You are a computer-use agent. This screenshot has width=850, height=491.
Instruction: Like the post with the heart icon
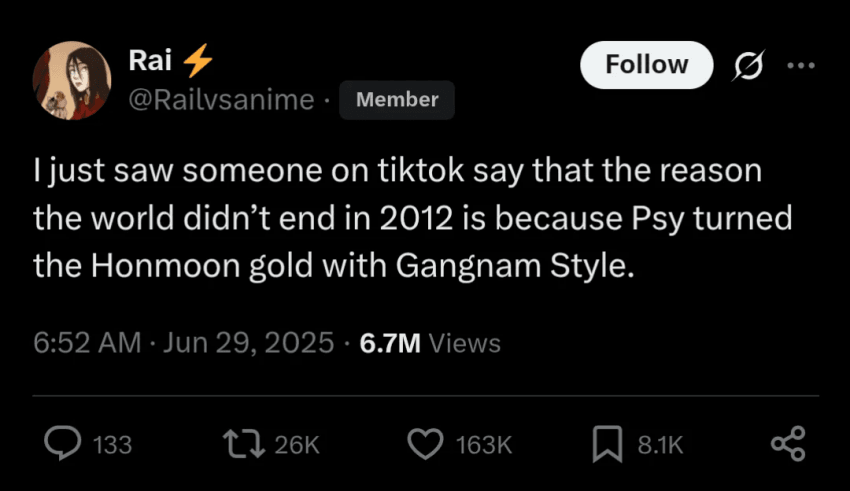click(425, 444)
